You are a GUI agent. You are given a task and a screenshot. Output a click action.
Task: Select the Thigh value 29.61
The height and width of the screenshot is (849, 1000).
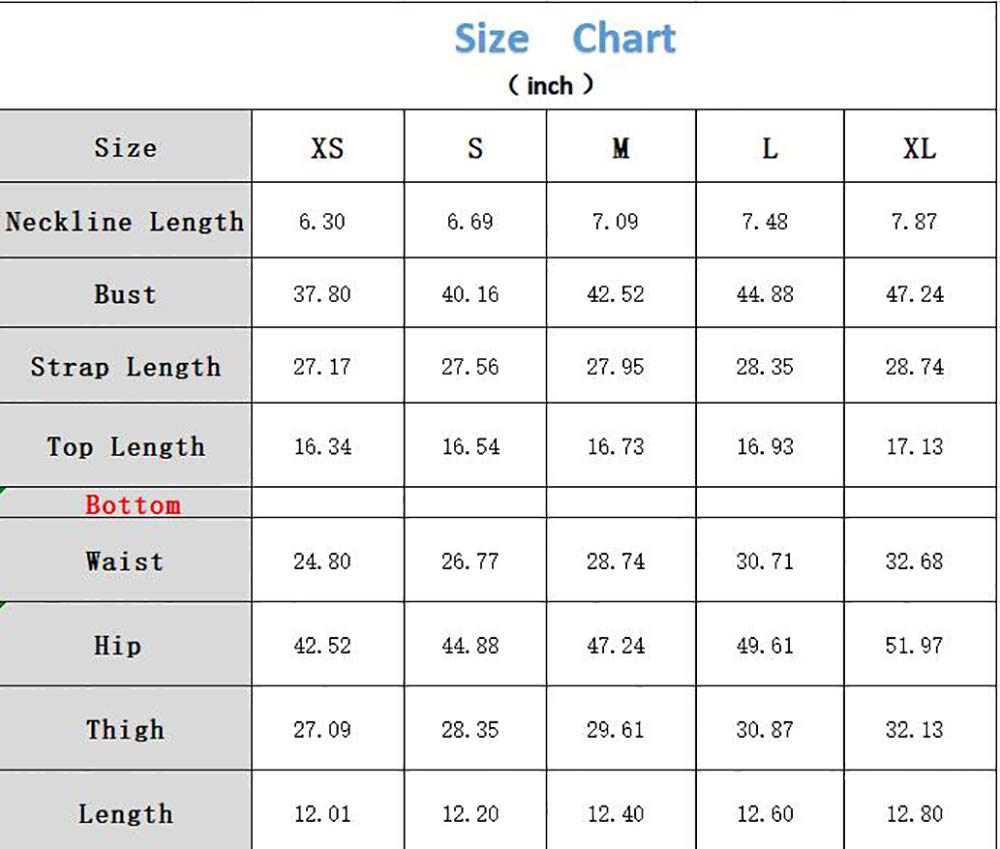tap(615, 730)
